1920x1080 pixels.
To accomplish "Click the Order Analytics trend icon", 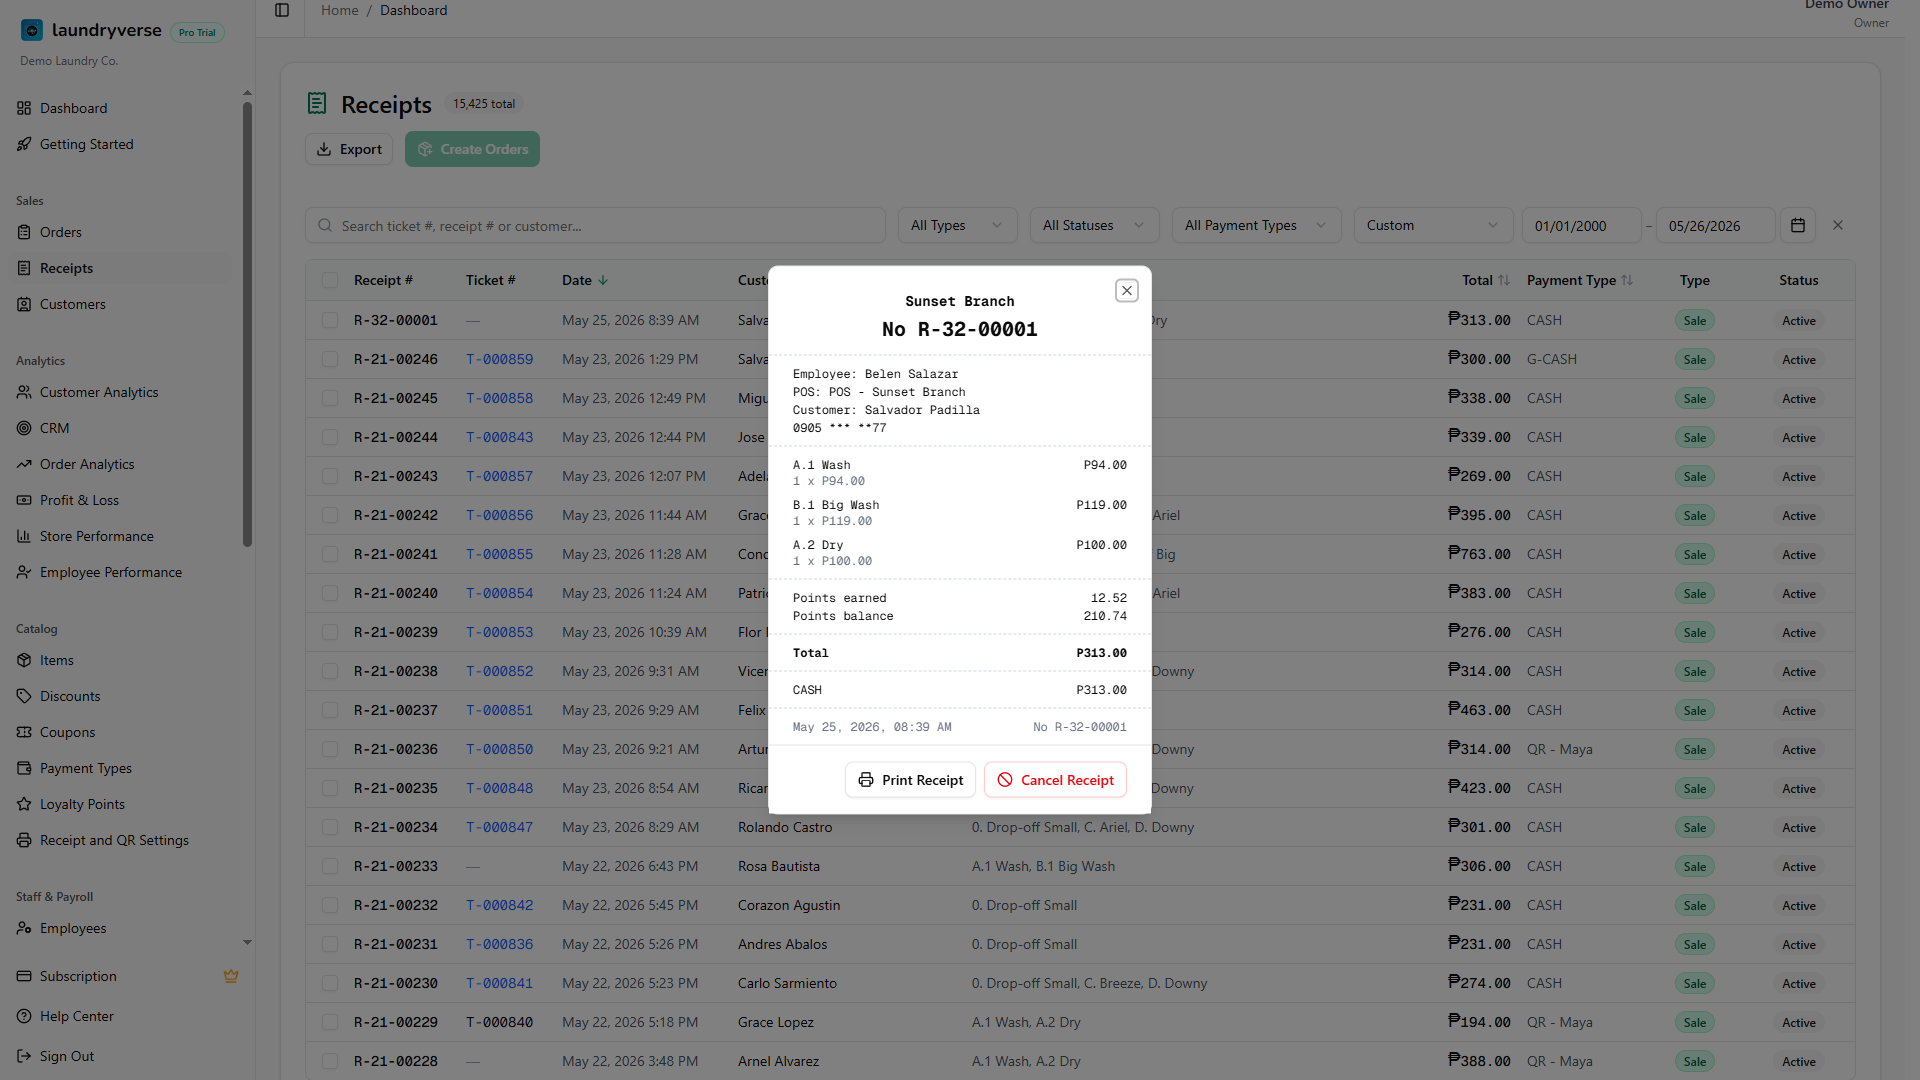I will click(x=24, y=464).
